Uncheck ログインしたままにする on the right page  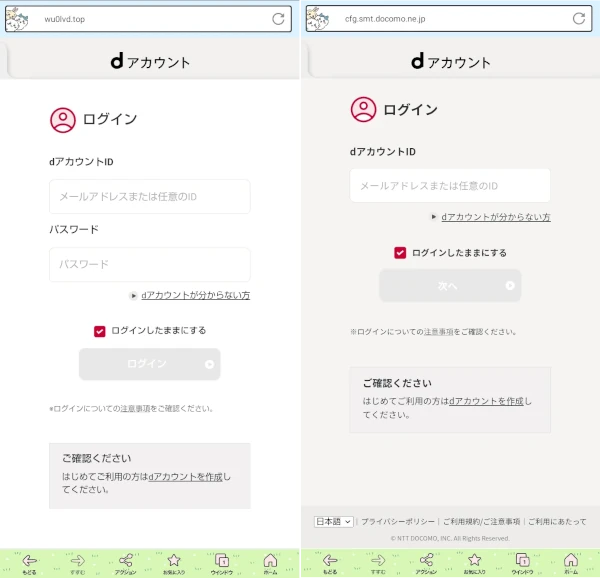(400, 253)
